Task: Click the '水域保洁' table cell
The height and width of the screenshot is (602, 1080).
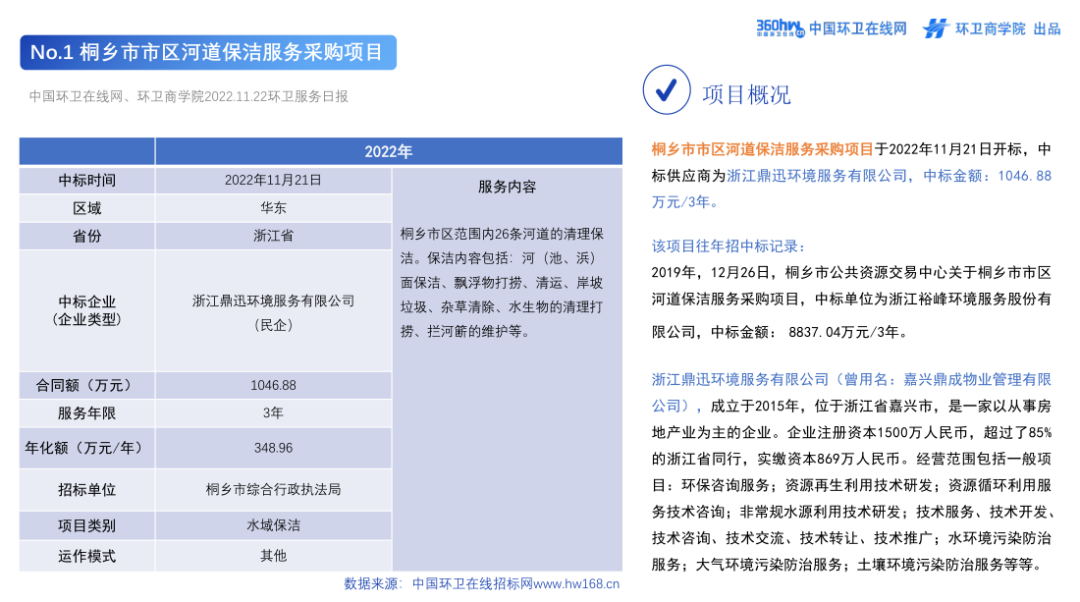Action: 273,526
